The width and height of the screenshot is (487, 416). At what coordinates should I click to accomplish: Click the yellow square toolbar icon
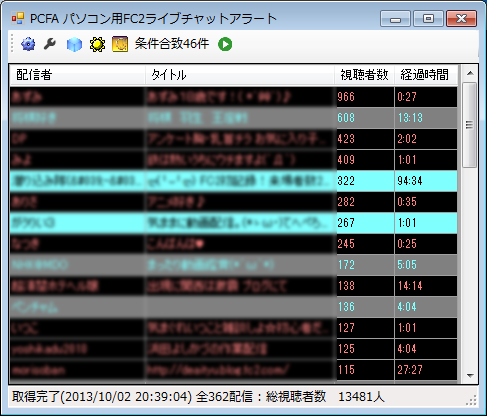120,44
